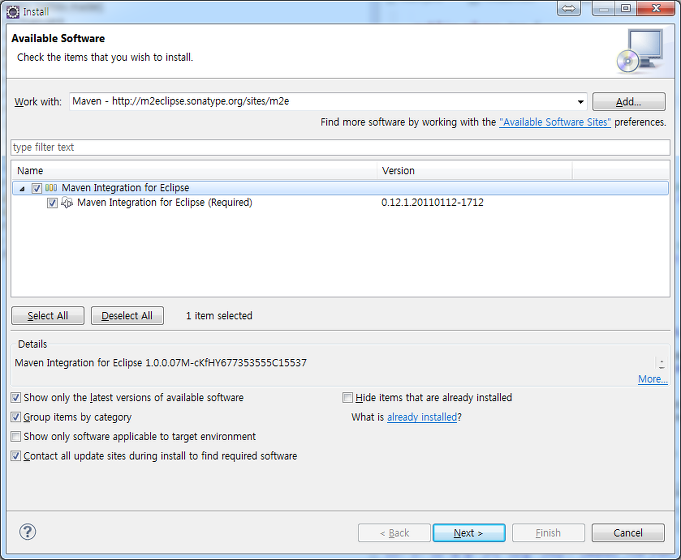681x560 pixels.
Task: Click the double-arrow button in the title bar
Action: tap(569, 8)
